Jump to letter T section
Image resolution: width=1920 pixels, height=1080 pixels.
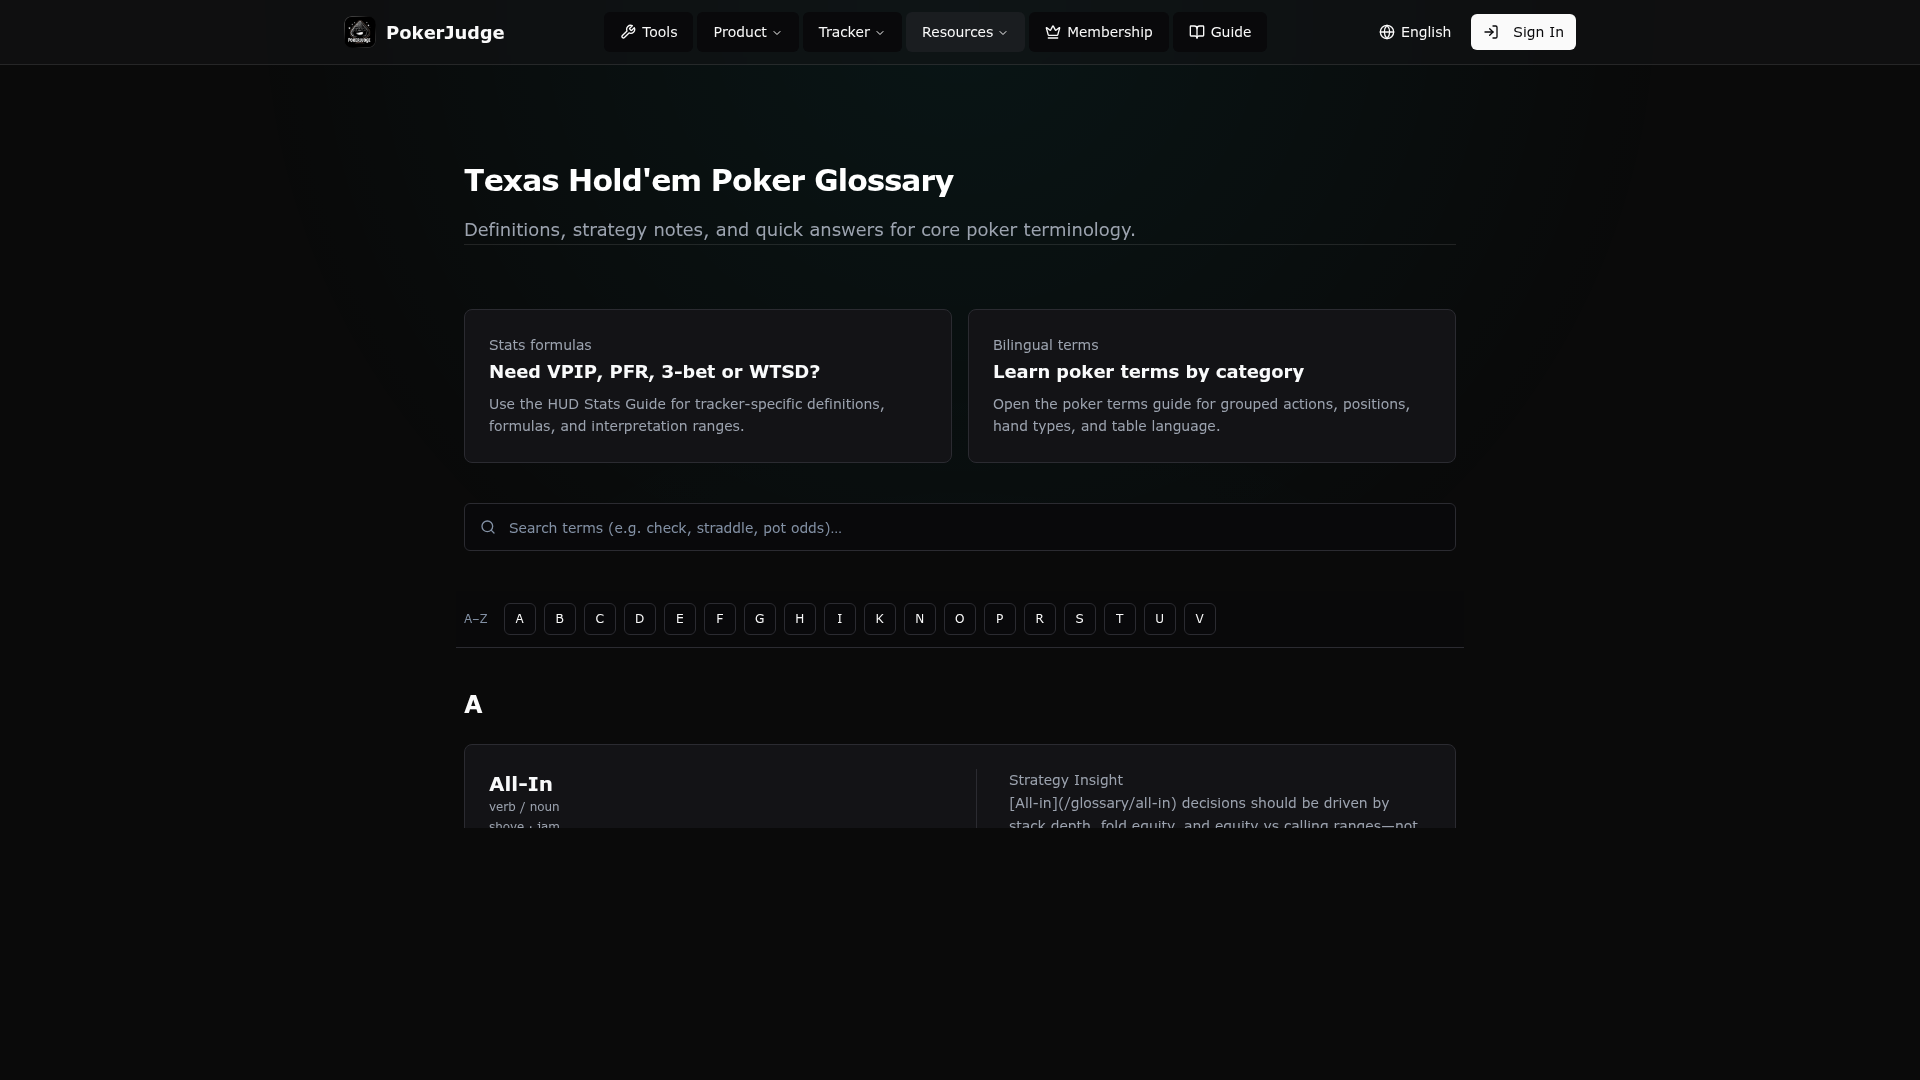[x=1120, y=619]
